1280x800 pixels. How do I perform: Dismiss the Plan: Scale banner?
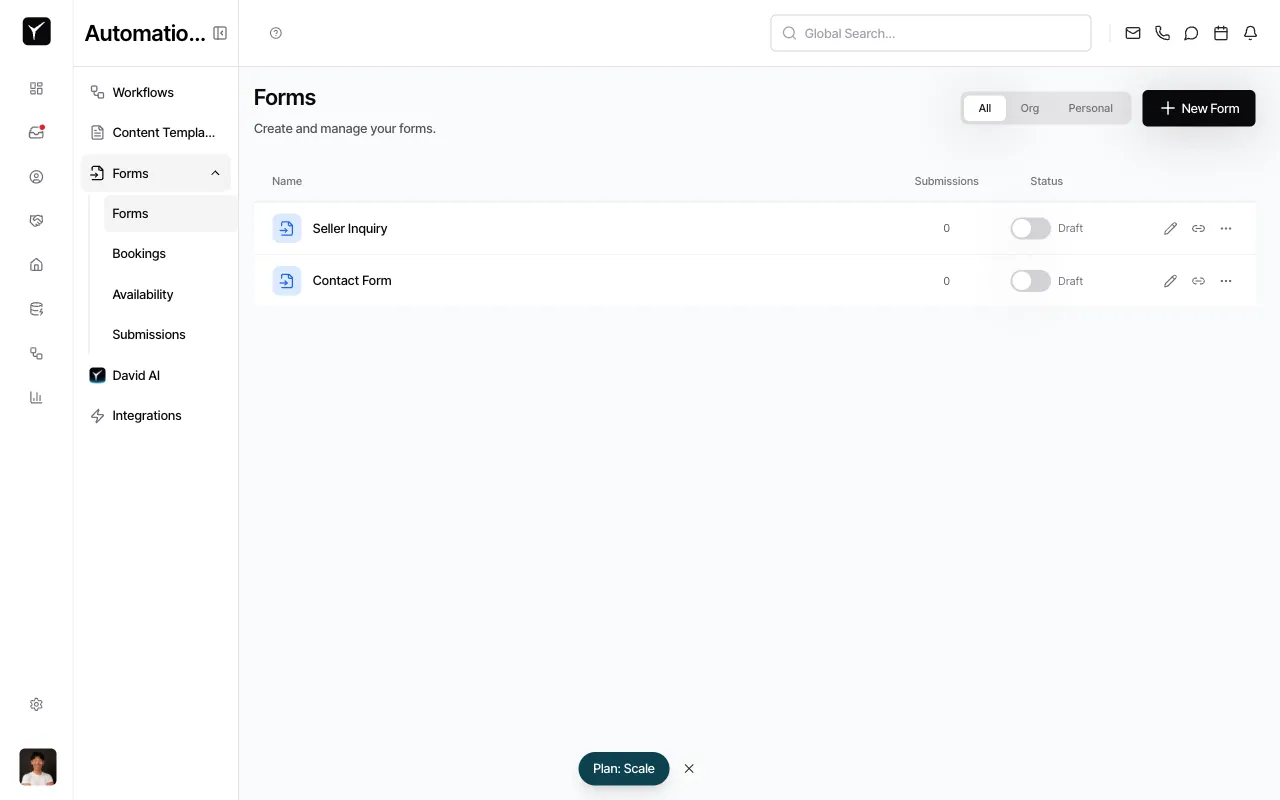point(689,768)
